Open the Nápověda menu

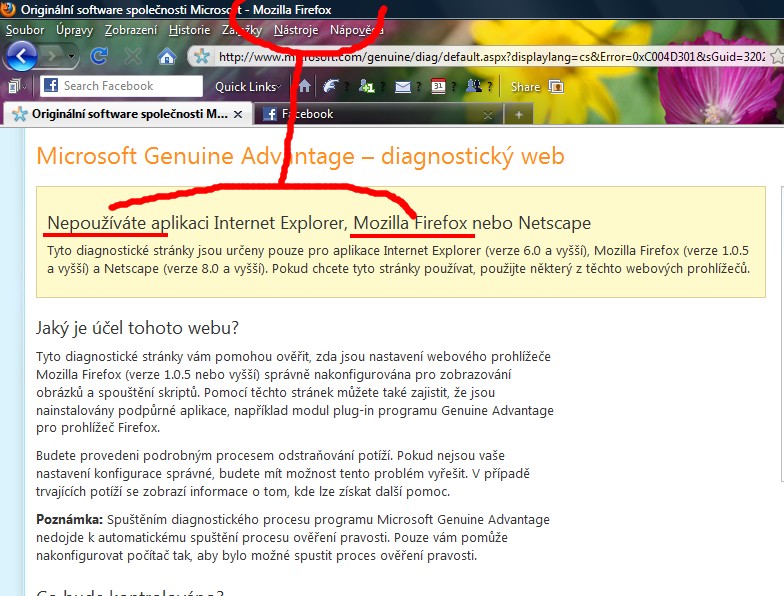pos(356,30)
